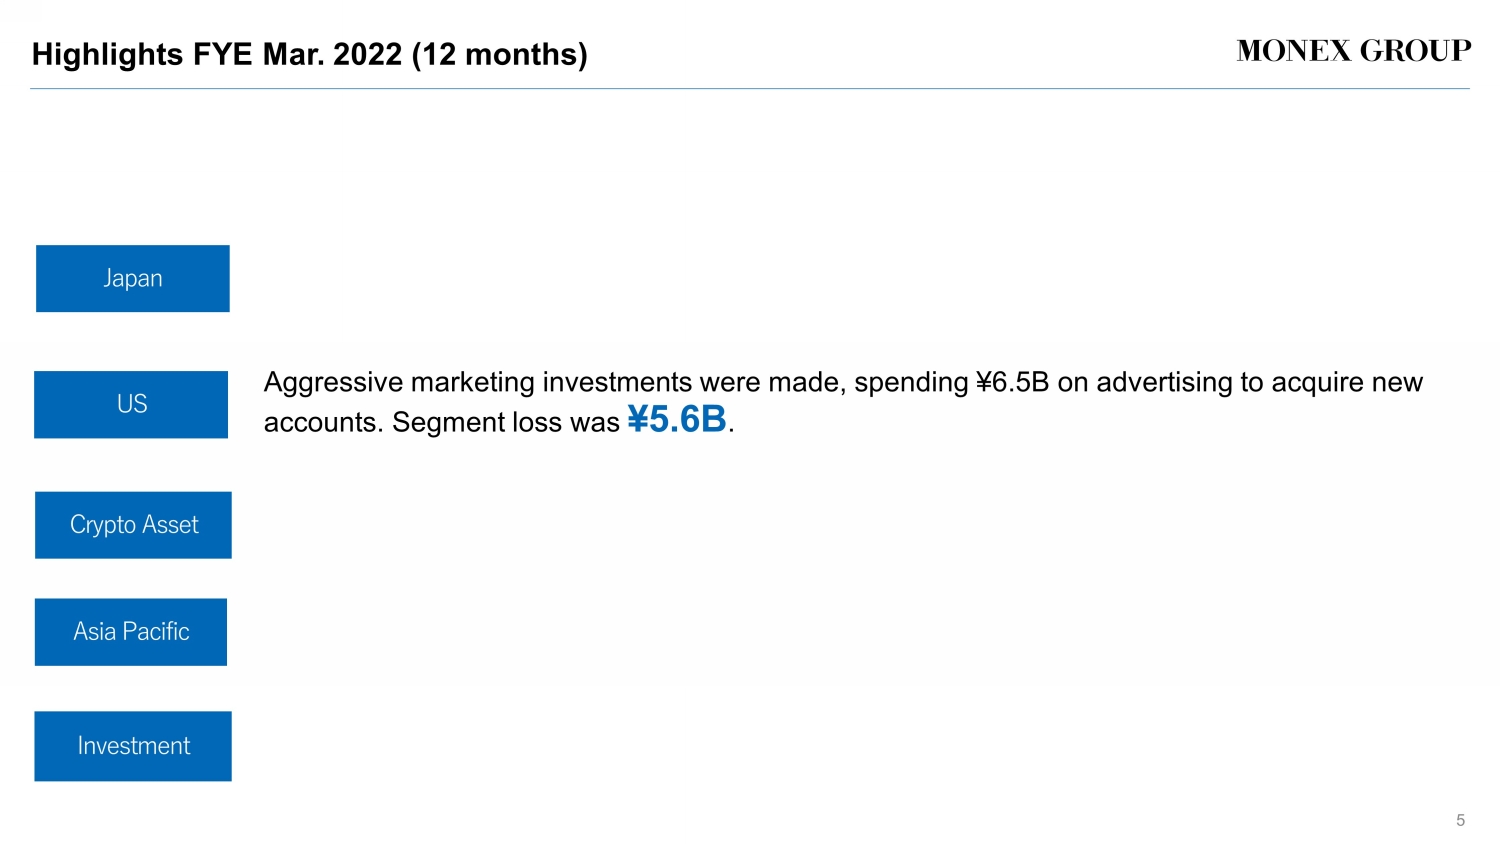Viewport: 1500px width, 844px height.
Task: Click the slide title heading
Action: click(x=309, y=54)
